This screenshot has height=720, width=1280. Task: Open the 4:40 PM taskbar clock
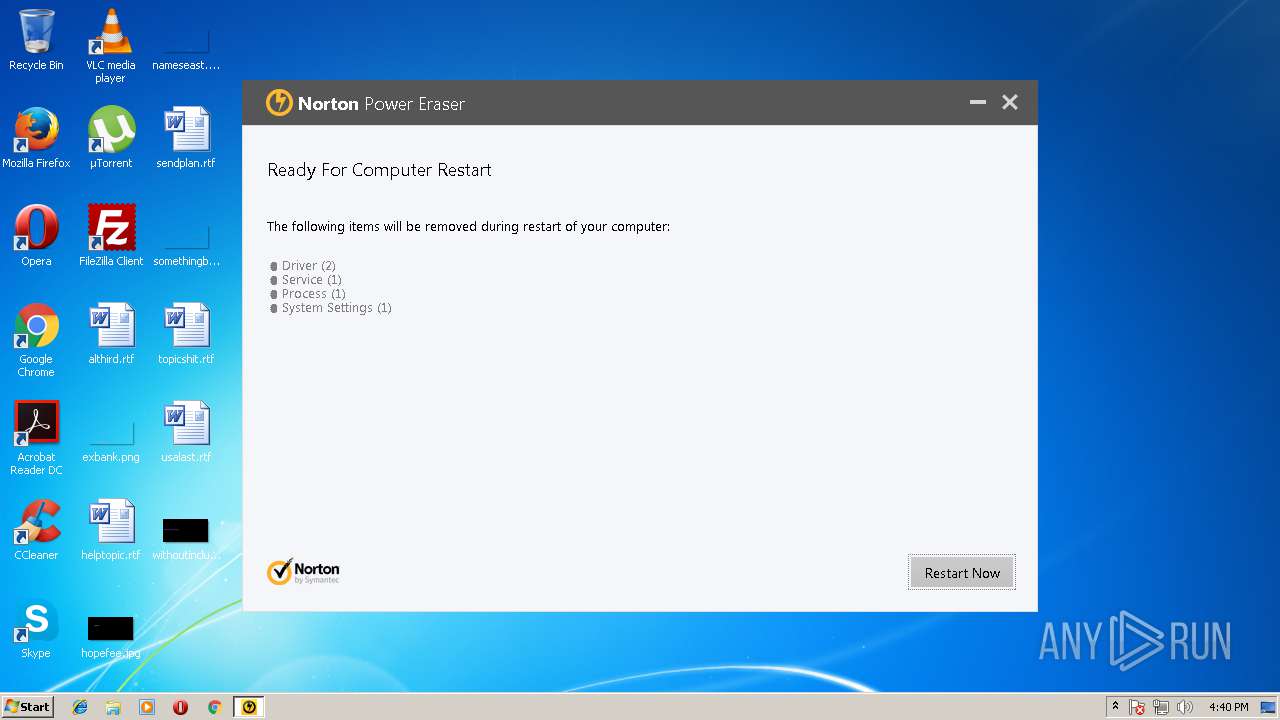[x=1228, y=707]
